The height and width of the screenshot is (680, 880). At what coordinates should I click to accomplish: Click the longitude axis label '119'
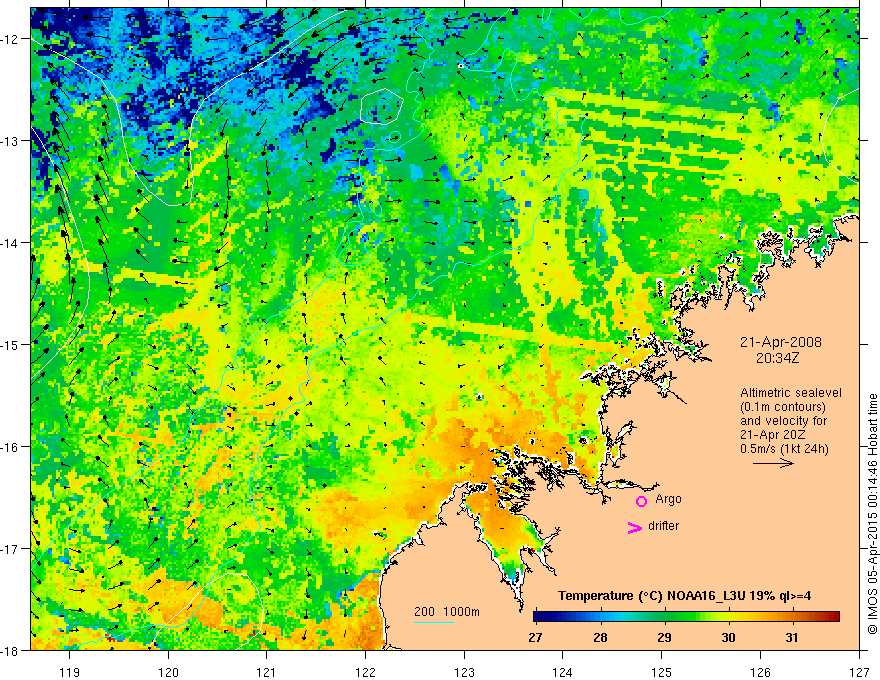tap(70, 672)
